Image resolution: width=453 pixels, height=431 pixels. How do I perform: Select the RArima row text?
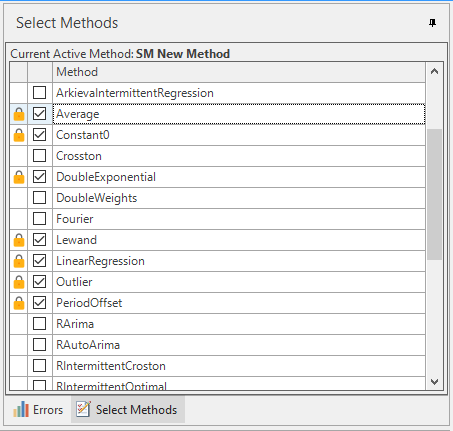coord(75,324)
